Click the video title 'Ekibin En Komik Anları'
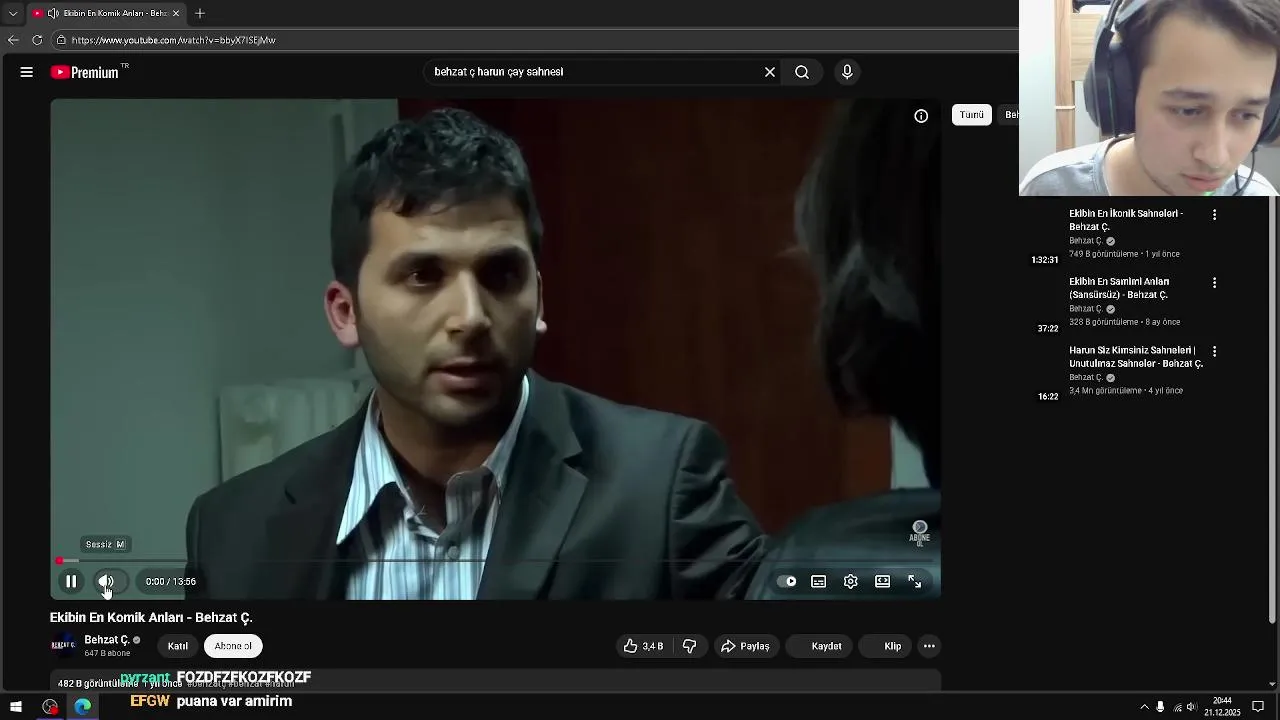This screenshot has width=1280, height=720. 151,618
